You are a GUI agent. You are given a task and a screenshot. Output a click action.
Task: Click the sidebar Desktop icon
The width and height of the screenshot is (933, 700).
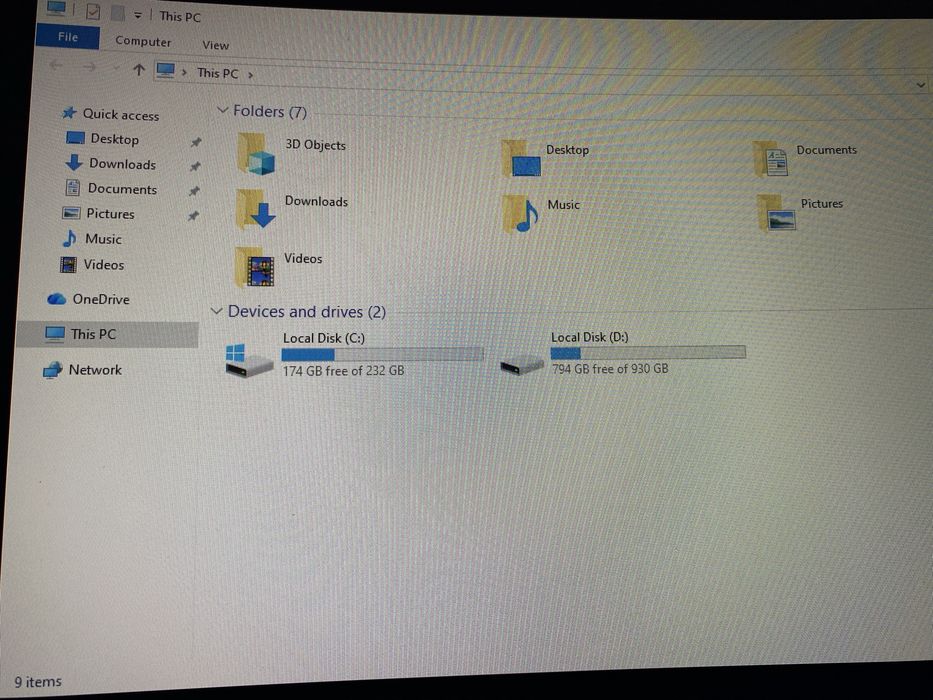[x=75, y=138]
